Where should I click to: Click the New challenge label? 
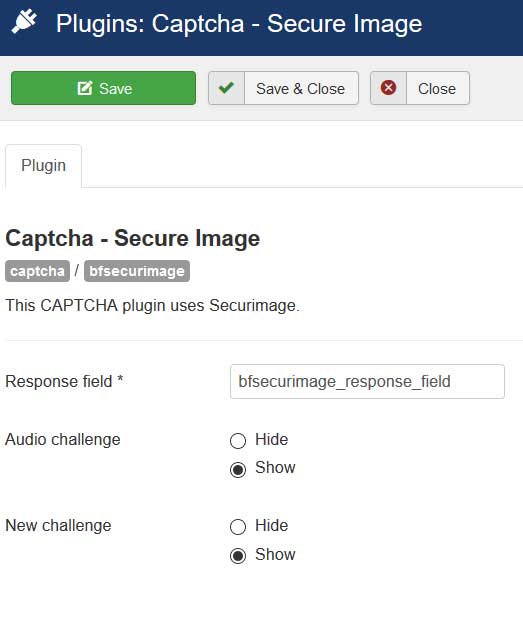click(x=58, y=525)
